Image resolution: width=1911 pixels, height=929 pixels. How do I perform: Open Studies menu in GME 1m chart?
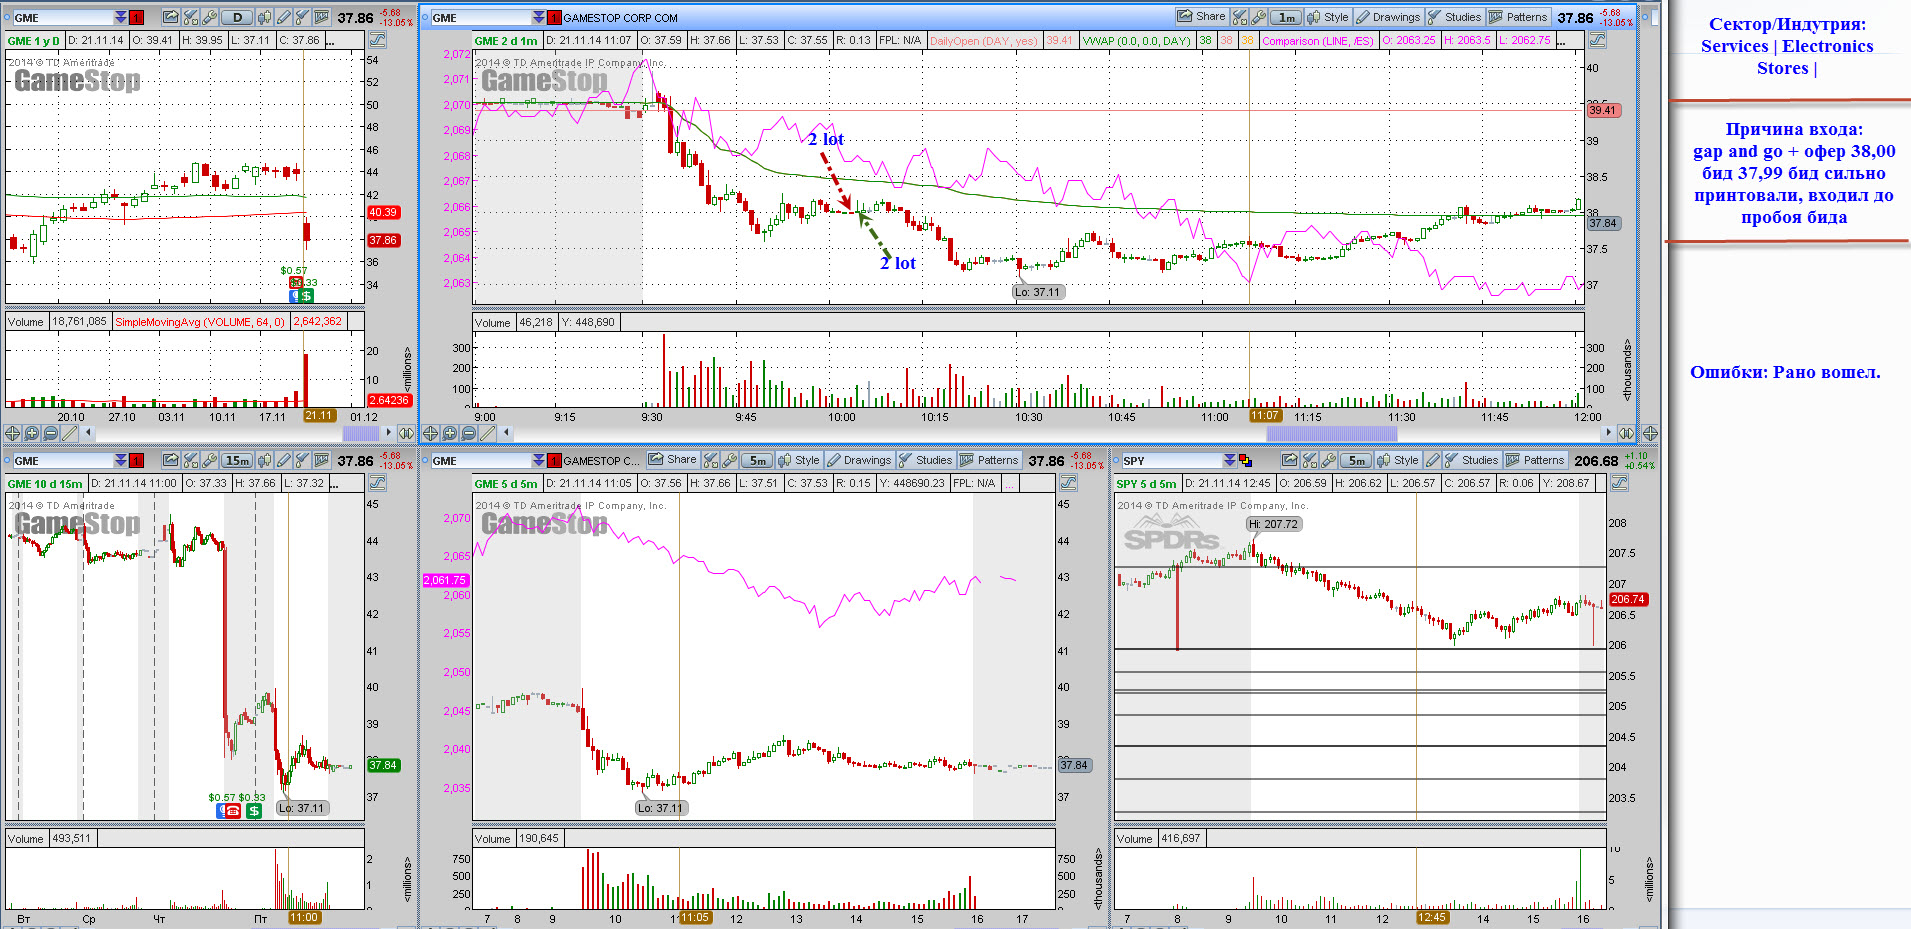pos(1454,17)
